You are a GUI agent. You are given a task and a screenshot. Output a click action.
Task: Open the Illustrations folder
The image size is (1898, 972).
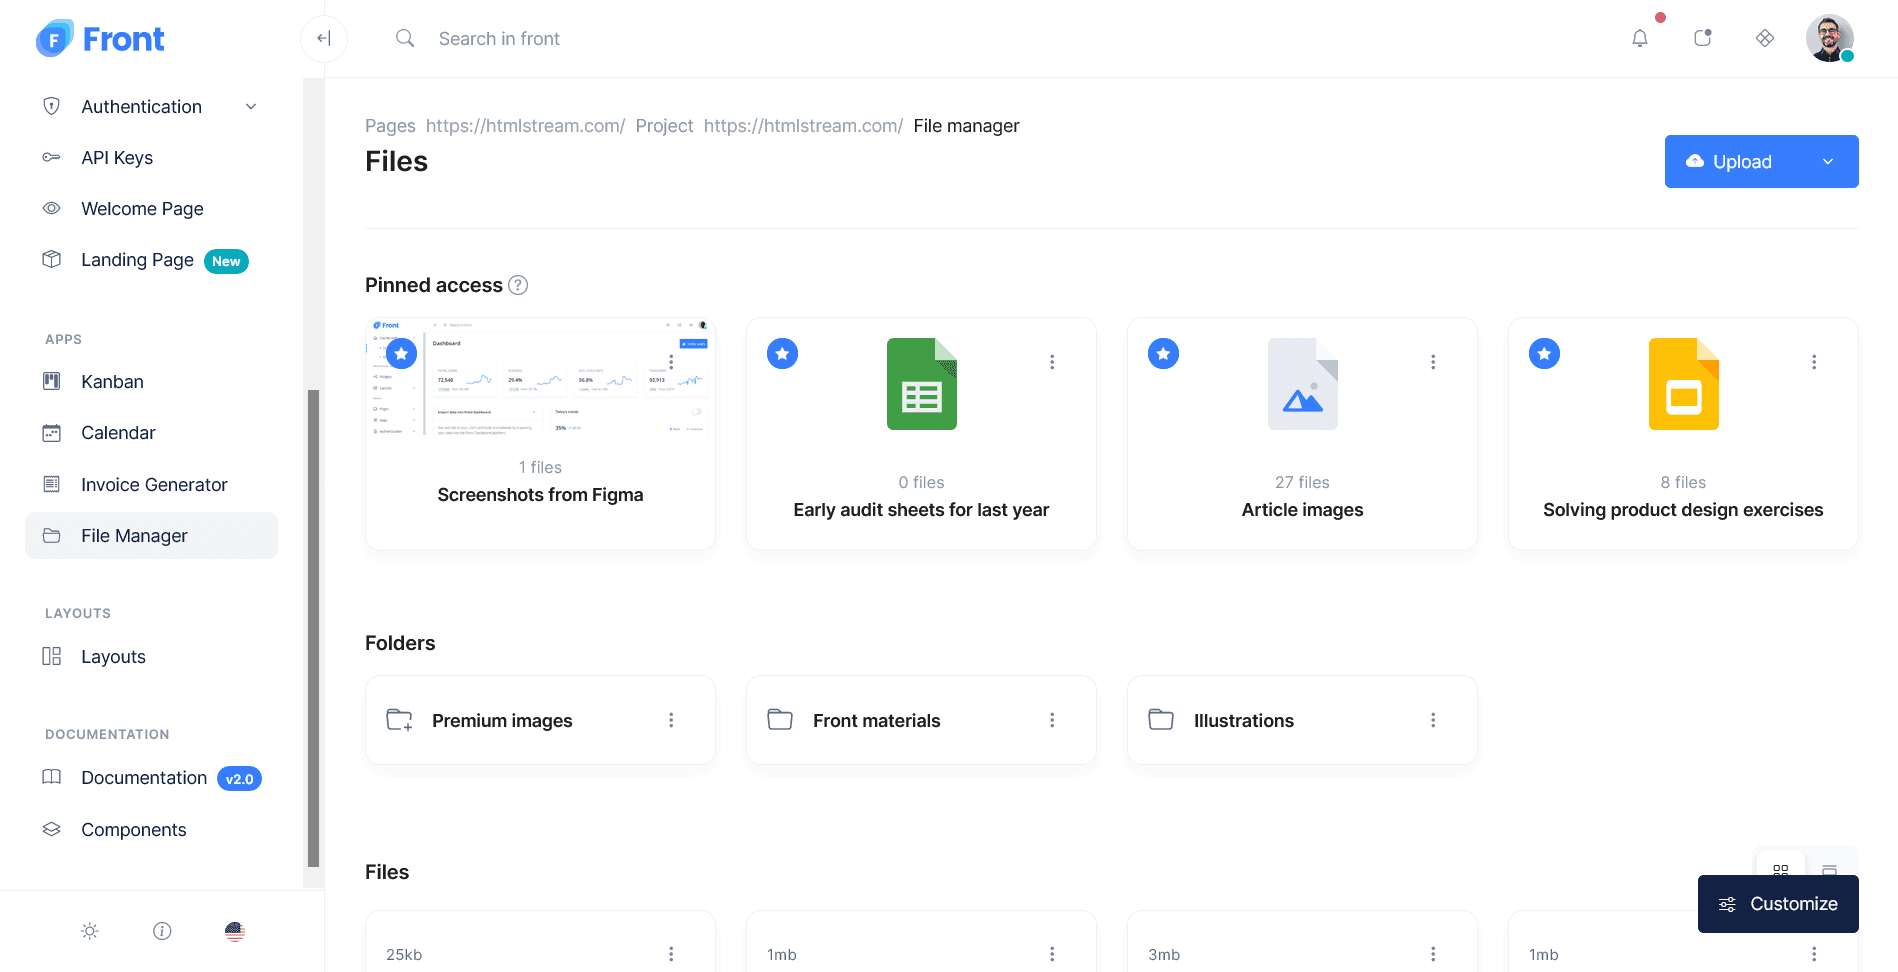[x=1302, y=720]
